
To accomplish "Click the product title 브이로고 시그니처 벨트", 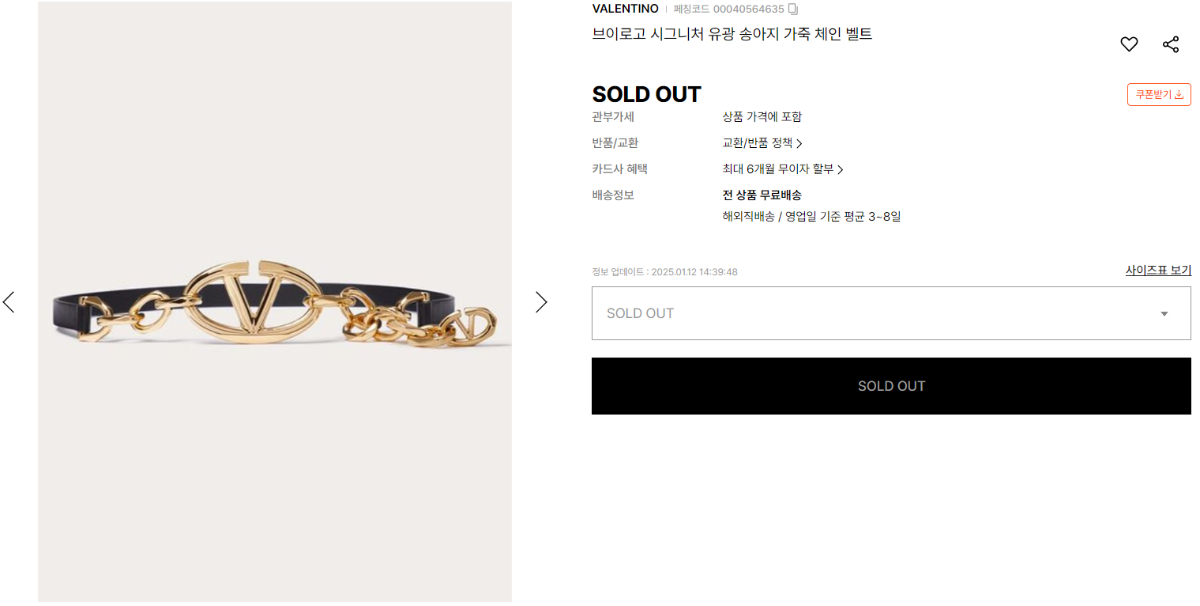I will pos(732,34).
